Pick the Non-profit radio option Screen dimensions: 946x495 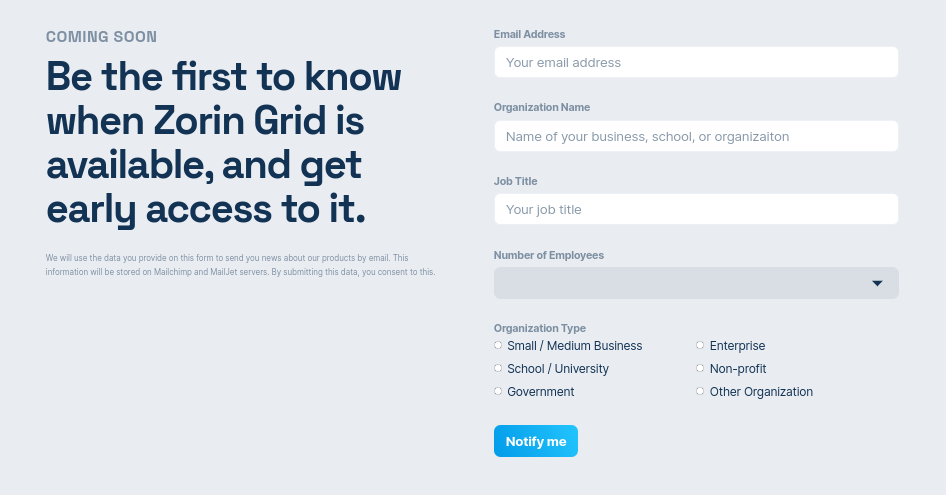[x=701, y=368]
